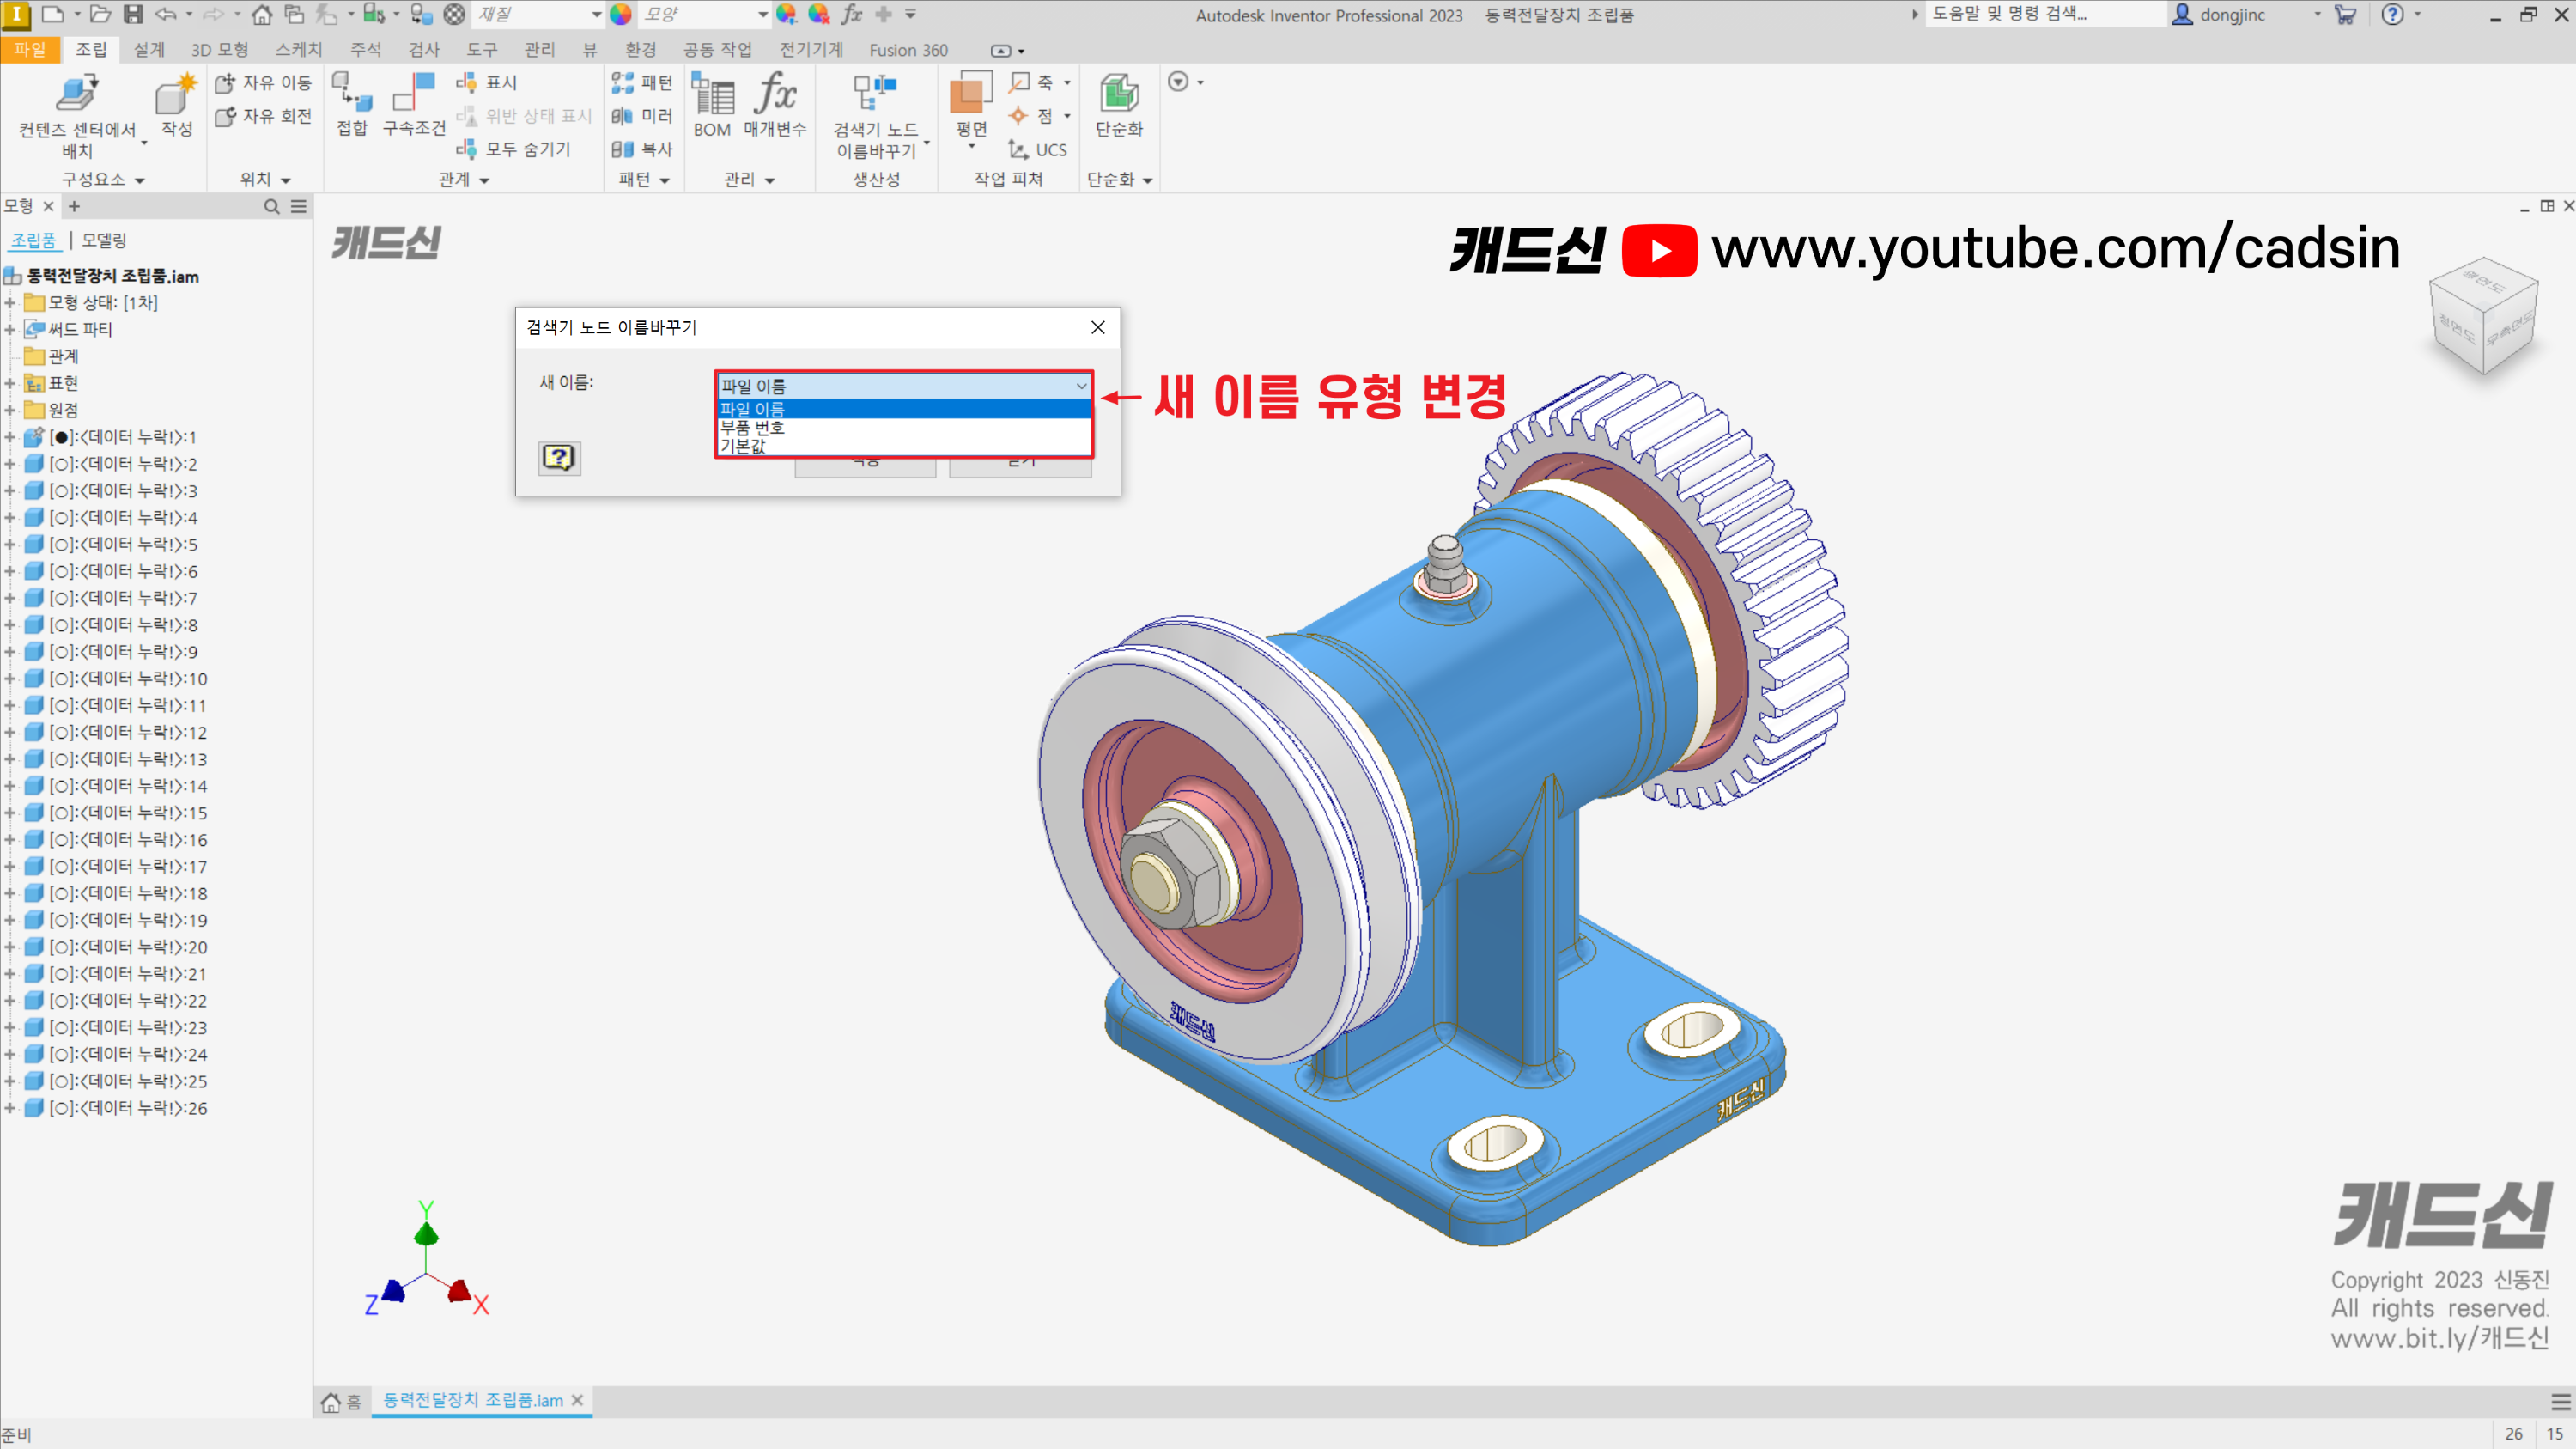
Task: Click the help question icon in rename dialog
Action: click(x=559, y=457)
